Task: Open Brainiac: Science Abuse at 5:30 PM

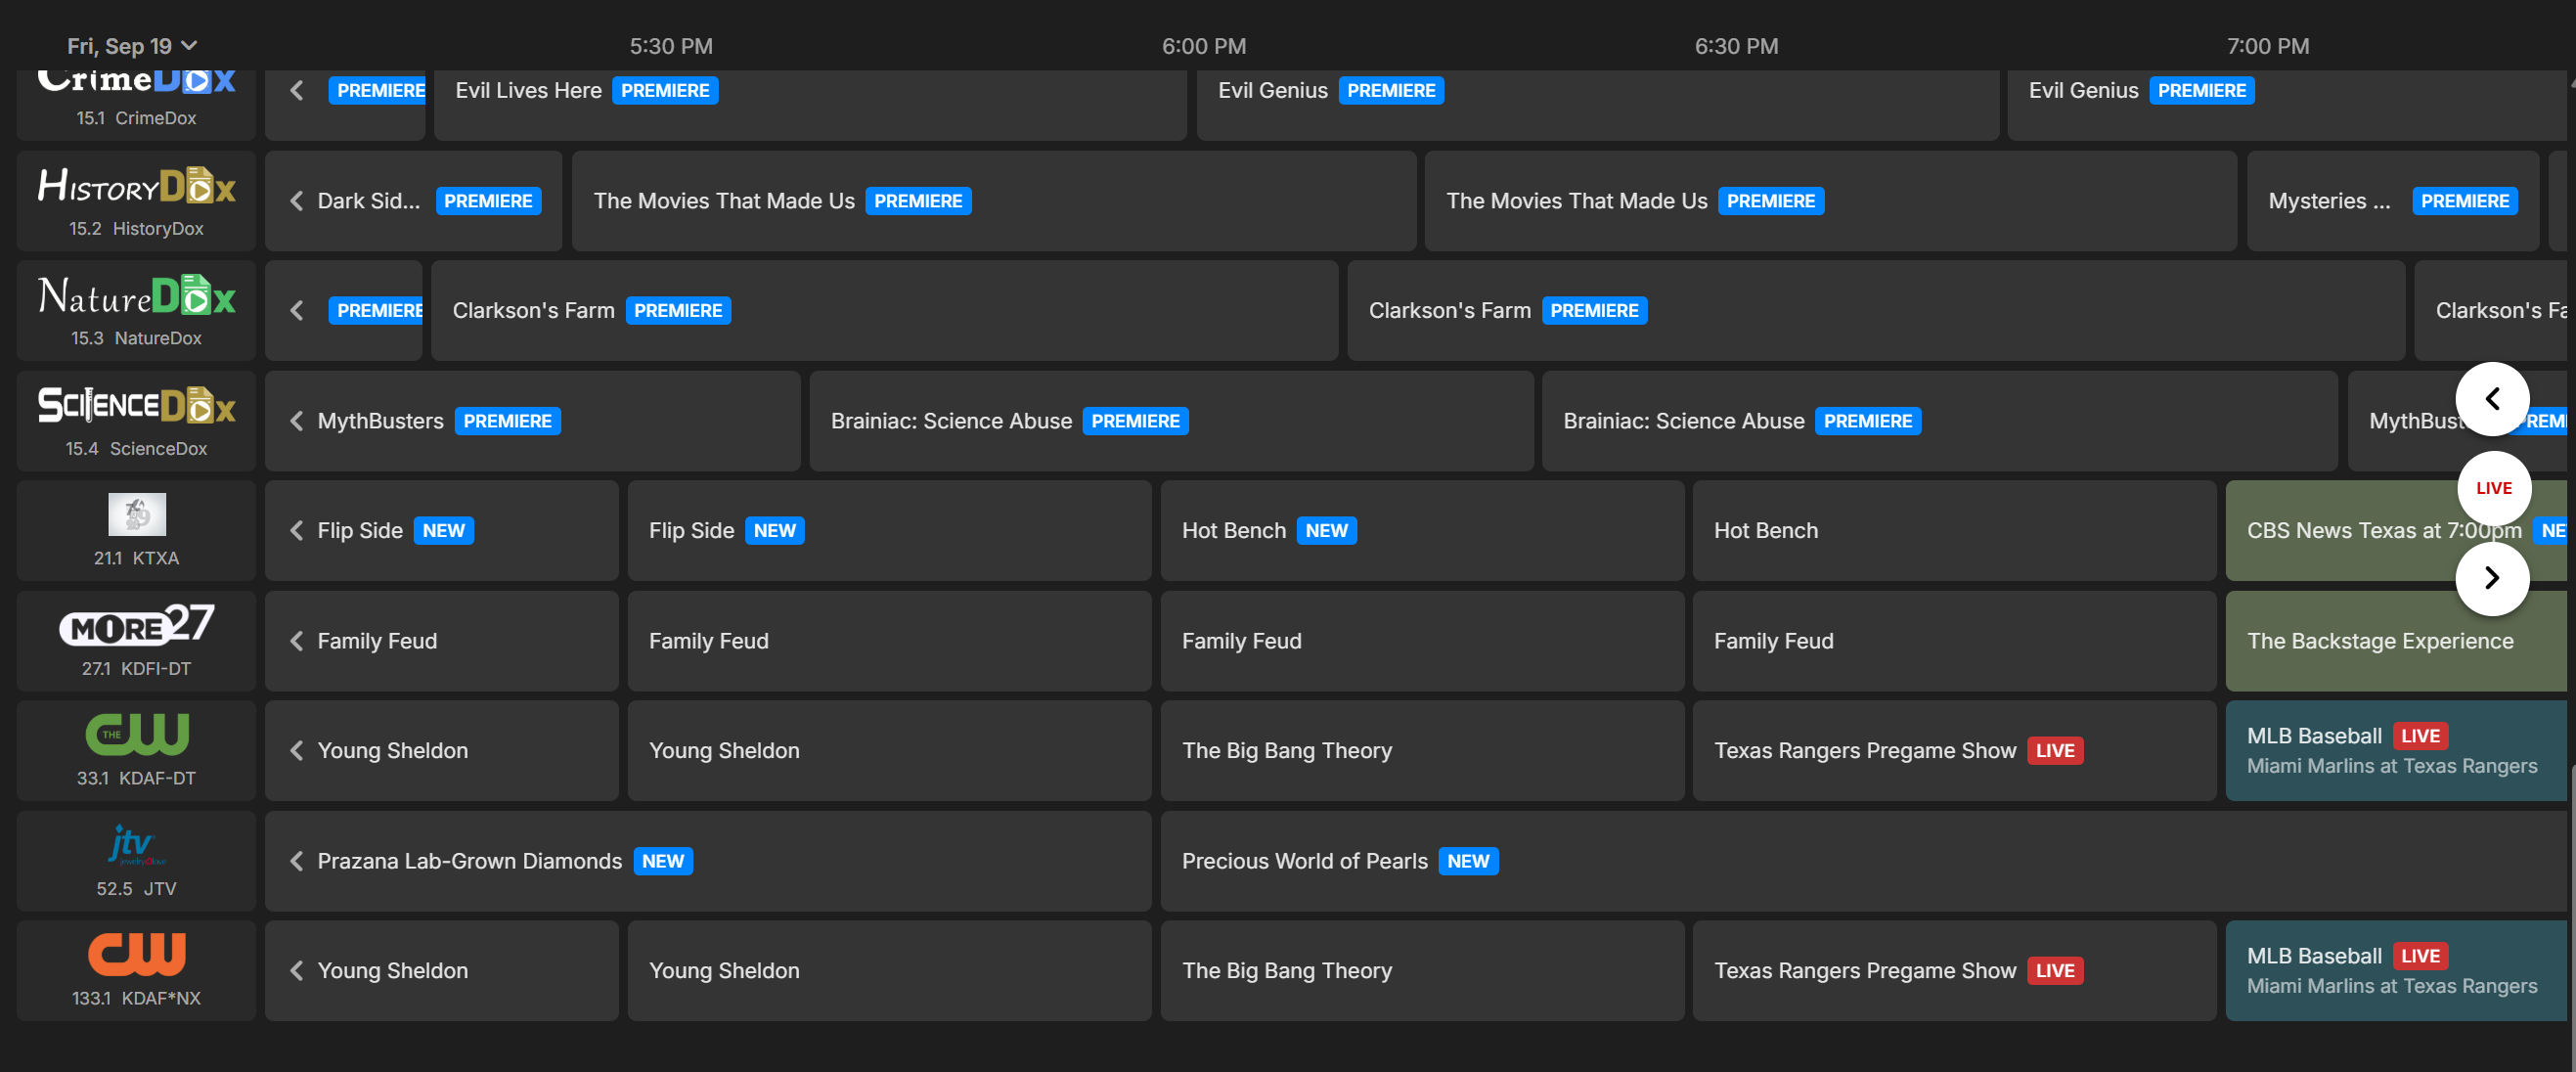Action: 950,421
